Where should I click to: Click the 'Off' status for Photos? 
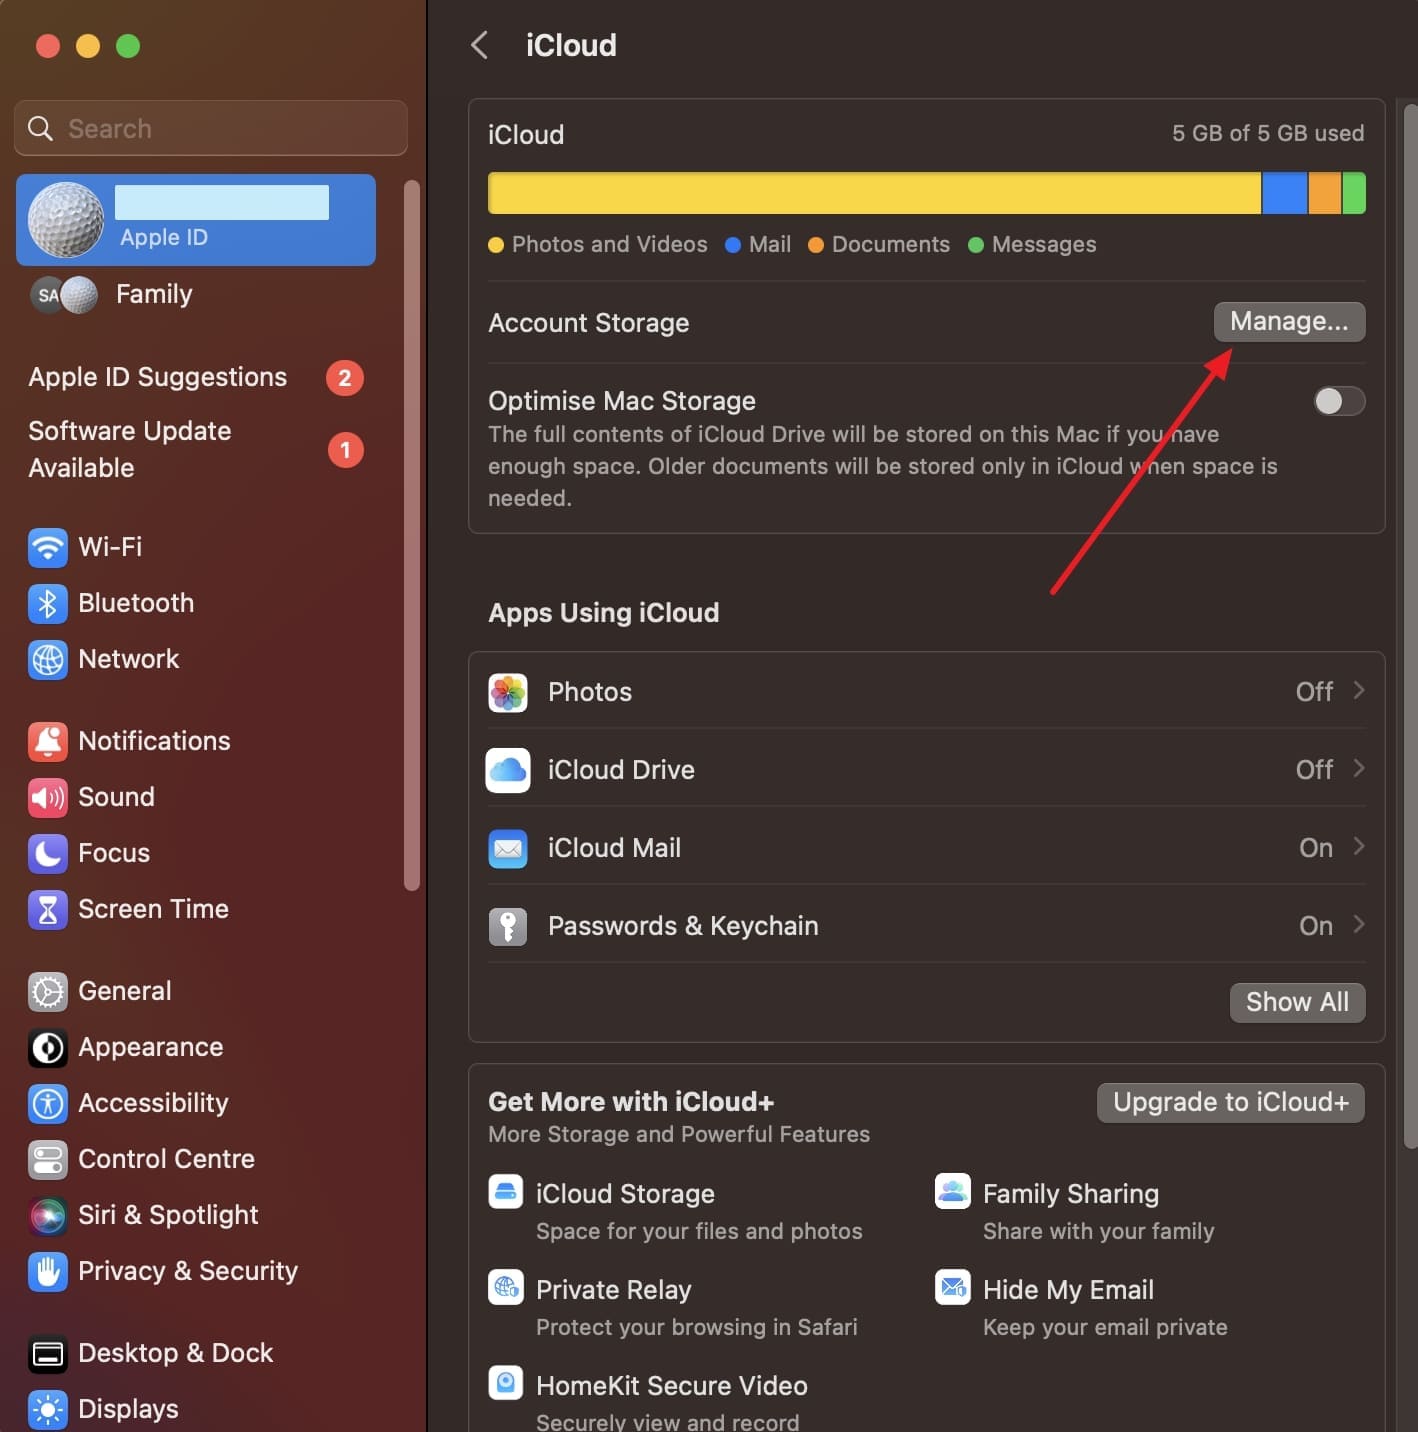click(x=1314, y=692)
